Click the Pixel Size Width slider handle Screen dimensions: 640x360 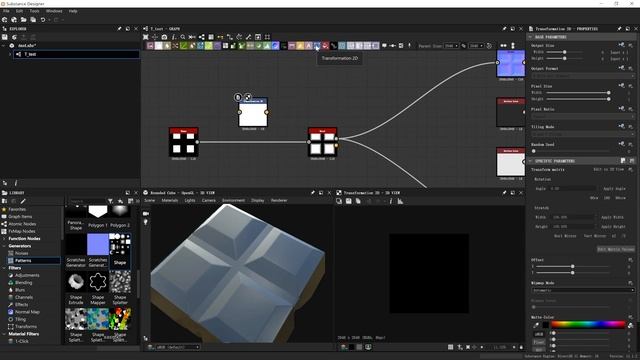pos(609,93)
